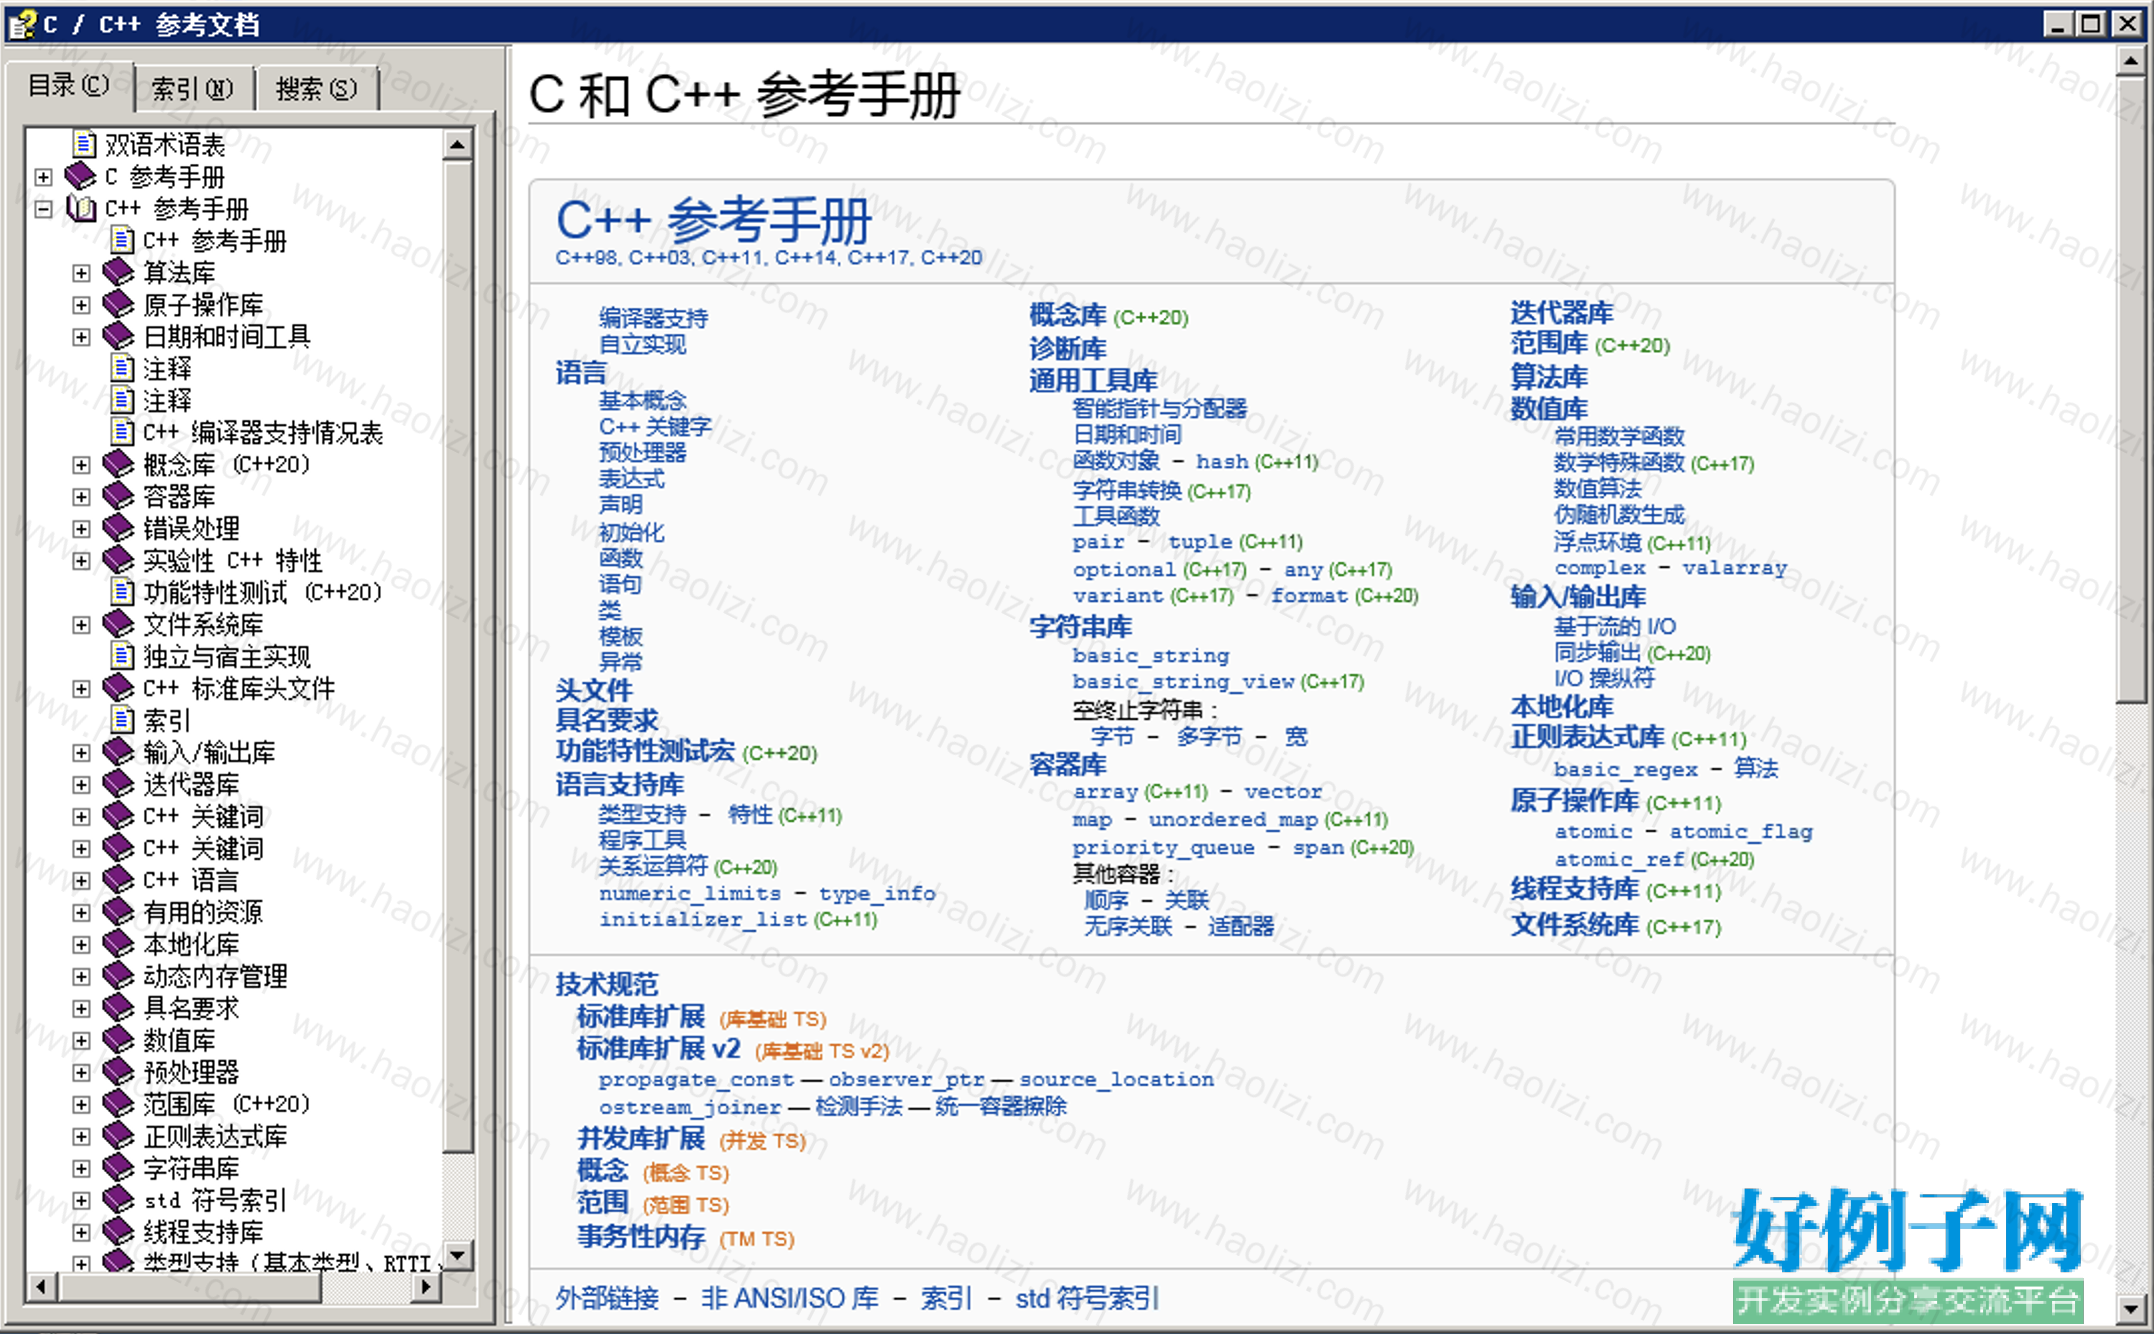The image size is (2154, 1334).
Task: Click the book icon beside 有用的资源
Action: tap(118, 913)
